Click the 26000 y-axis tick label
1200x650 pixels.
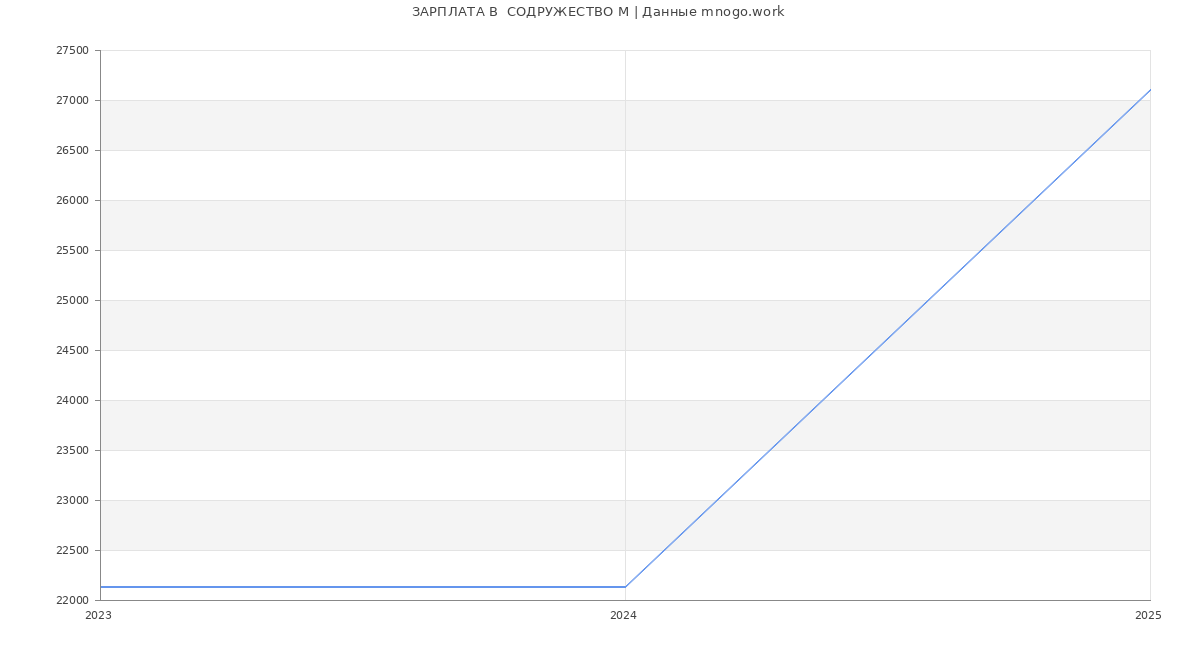click(72, 201)
